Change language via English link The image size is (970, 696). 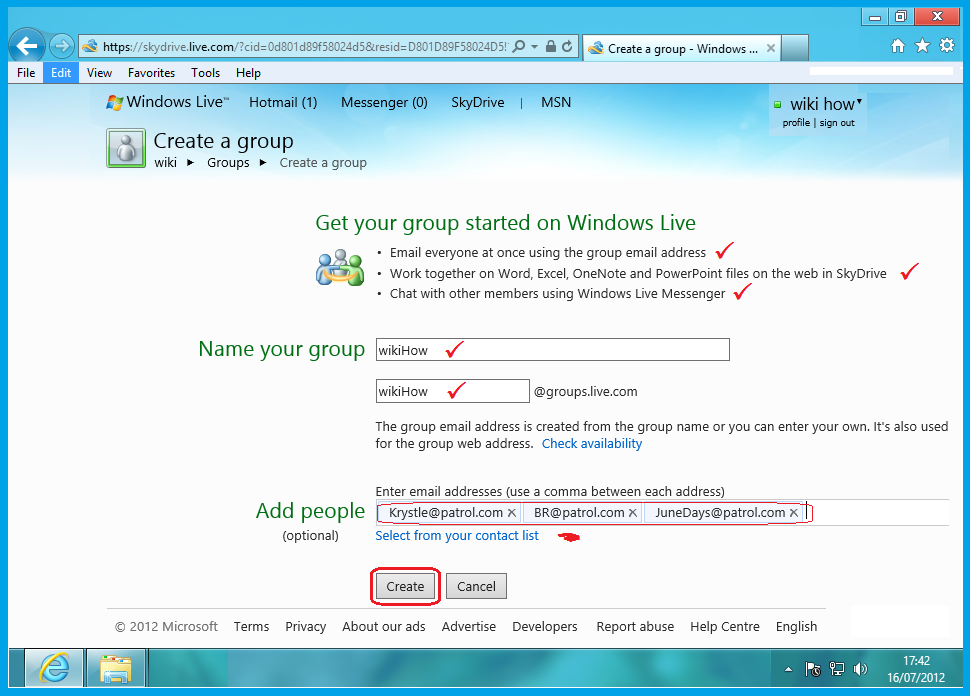coord(797,627)
